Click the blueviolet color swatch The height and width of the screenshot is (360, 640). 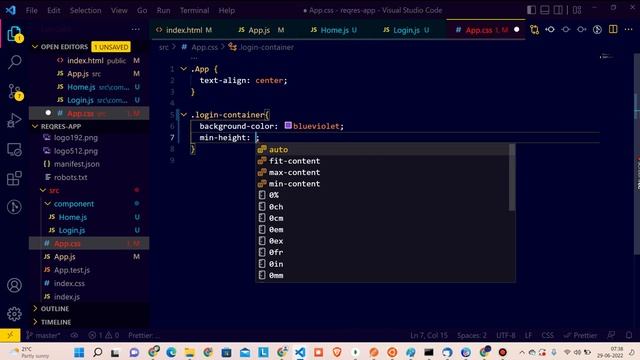click(288, 125)
